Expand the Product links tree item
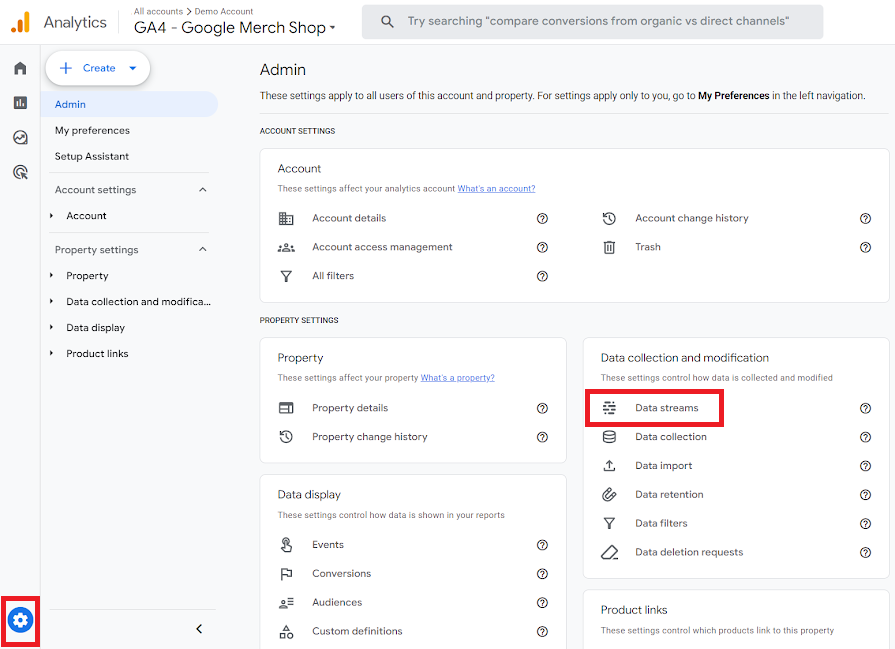The width and height of the screenshot is (895, 649). point(51,353)
